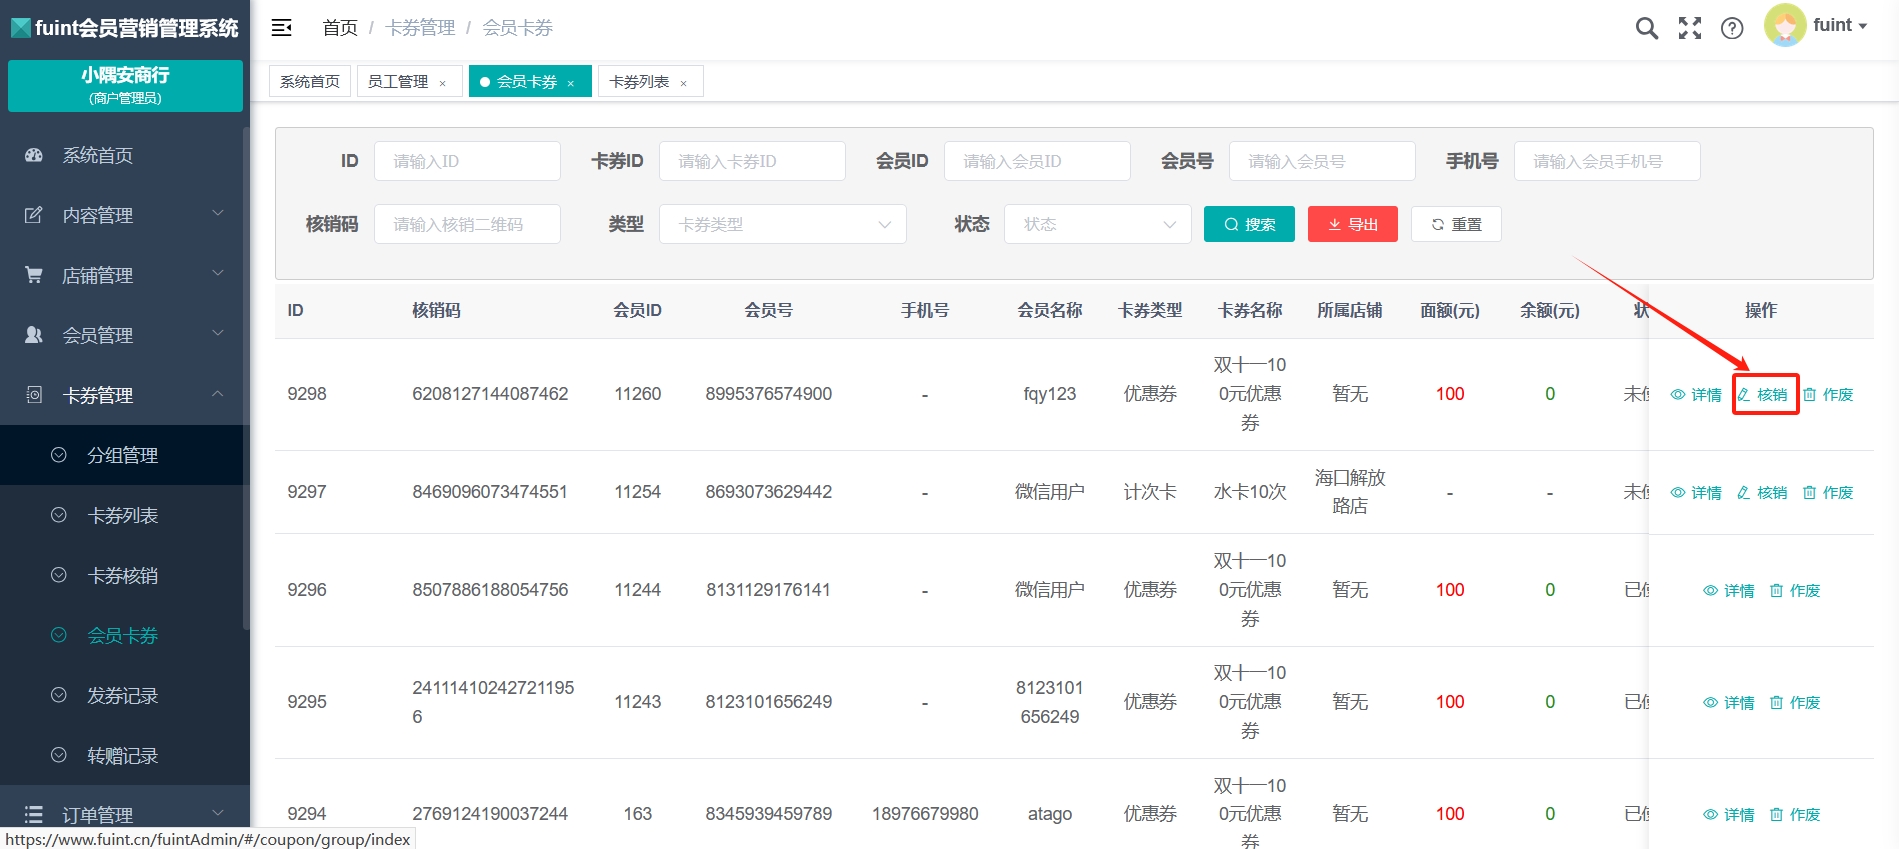Expand the 卡券类型 dropdown
Image resolution: width=1899 pixels, height=849 pixels.
(x=782, y=224)
